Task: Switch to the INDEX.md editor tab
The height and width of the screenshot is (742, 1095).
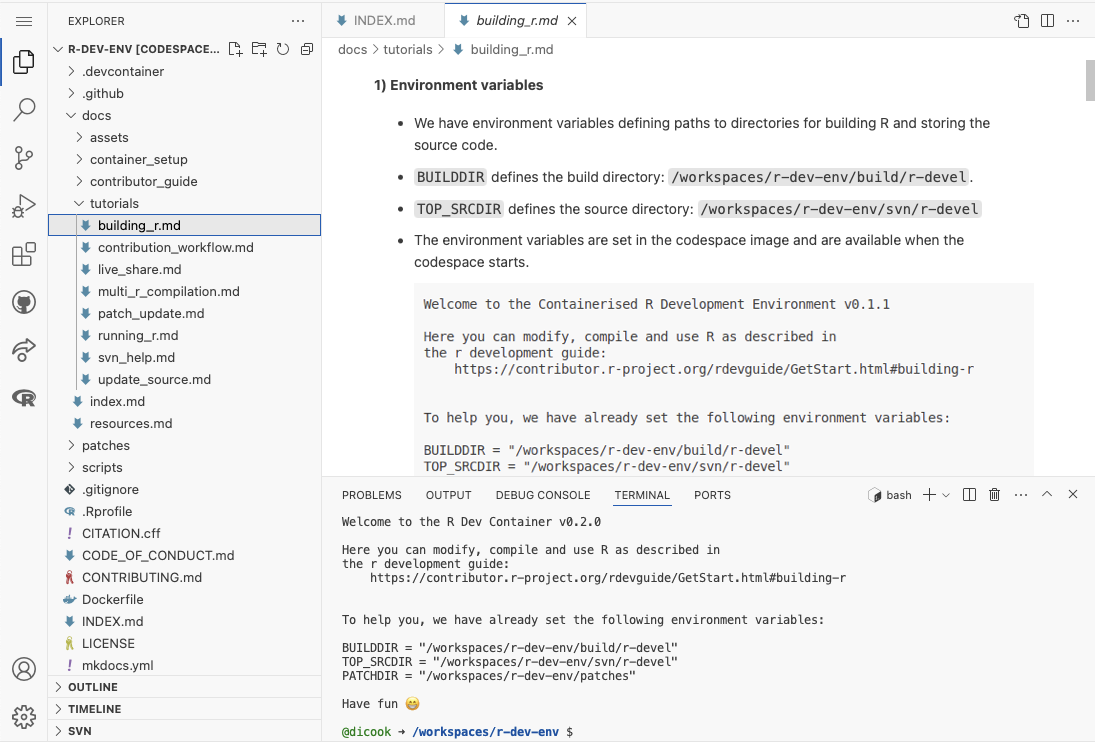Action: [x=383, y=21]
